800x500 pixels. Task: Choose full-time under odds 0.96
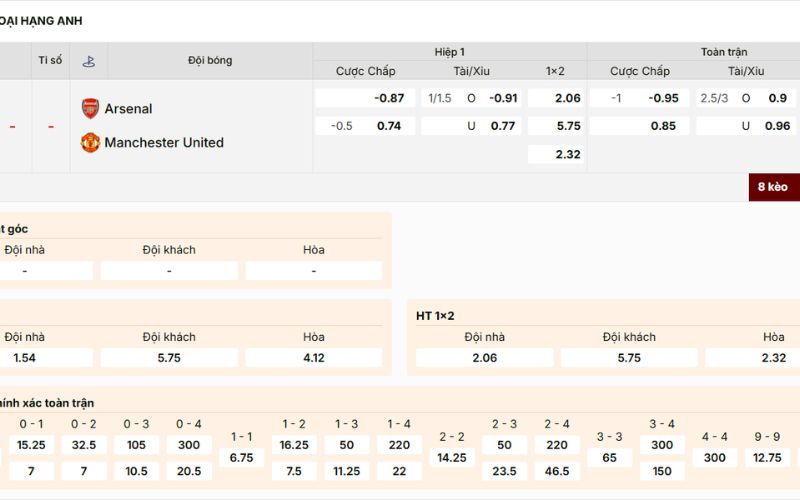tap(746, 126)
